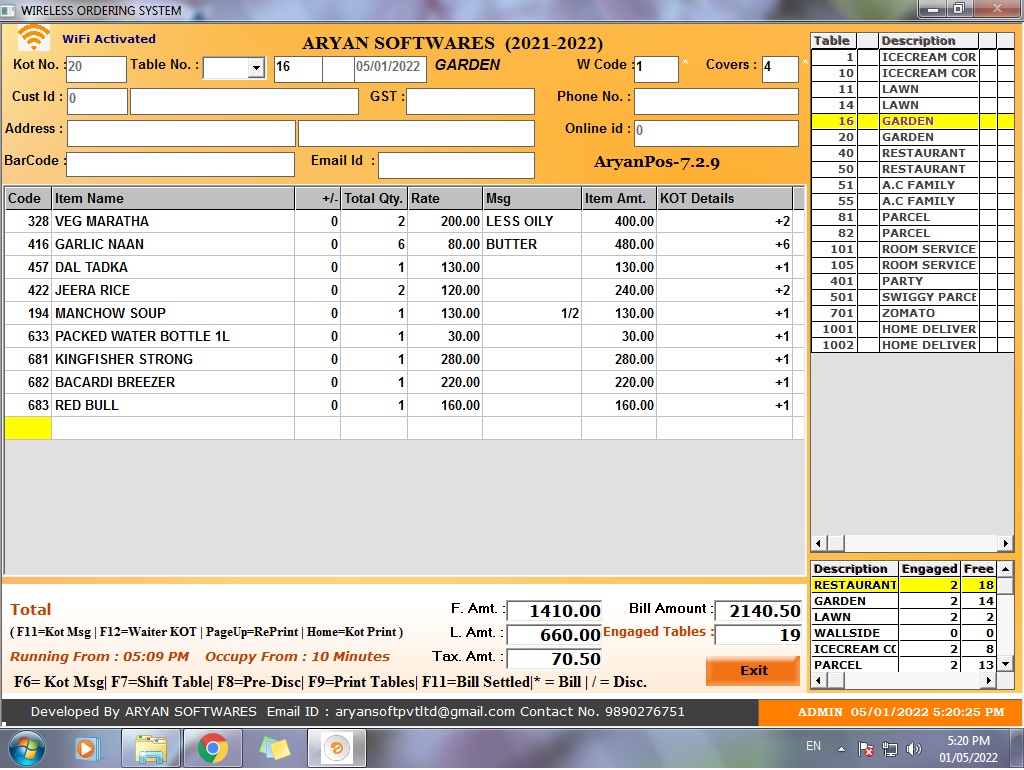Click the GST input field
The width and height of the screenshot is (1024, 770).
coord(470,101)
